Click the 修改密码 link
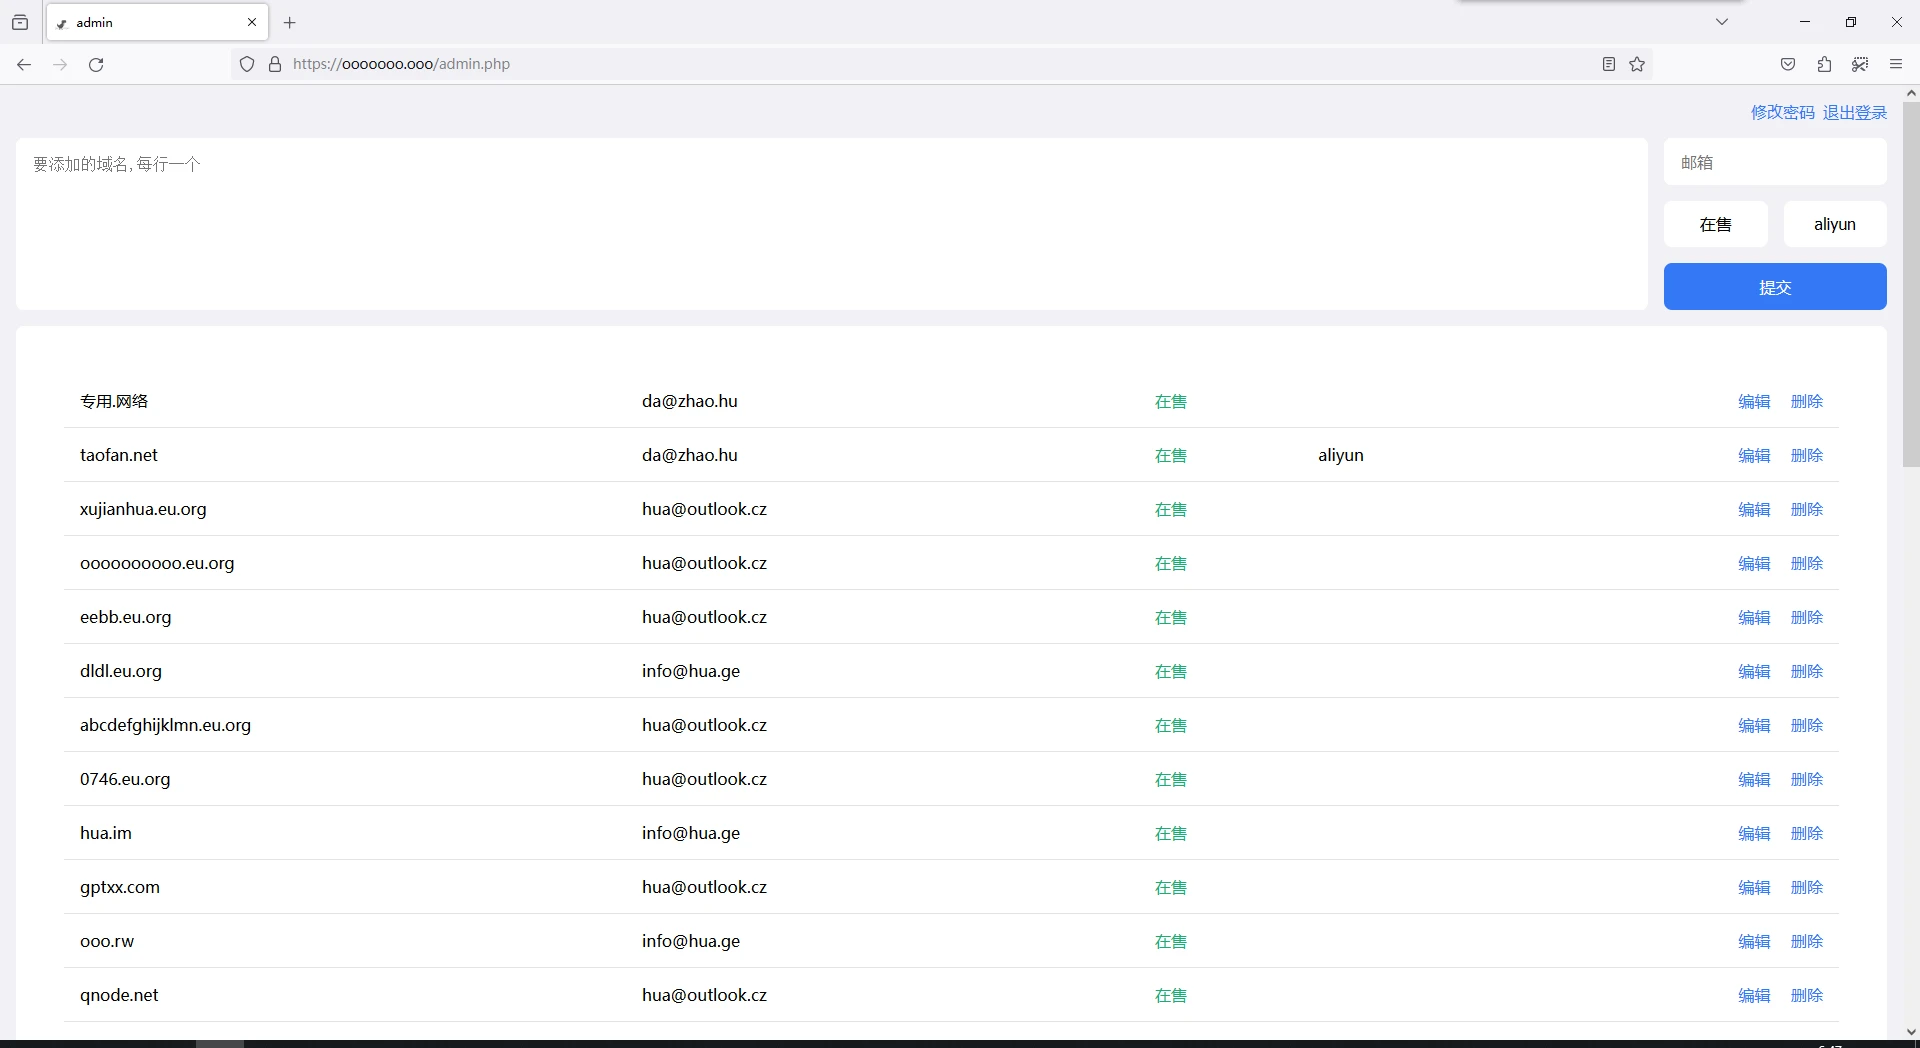1920x1048 pixels. (x=1782, y=113)
